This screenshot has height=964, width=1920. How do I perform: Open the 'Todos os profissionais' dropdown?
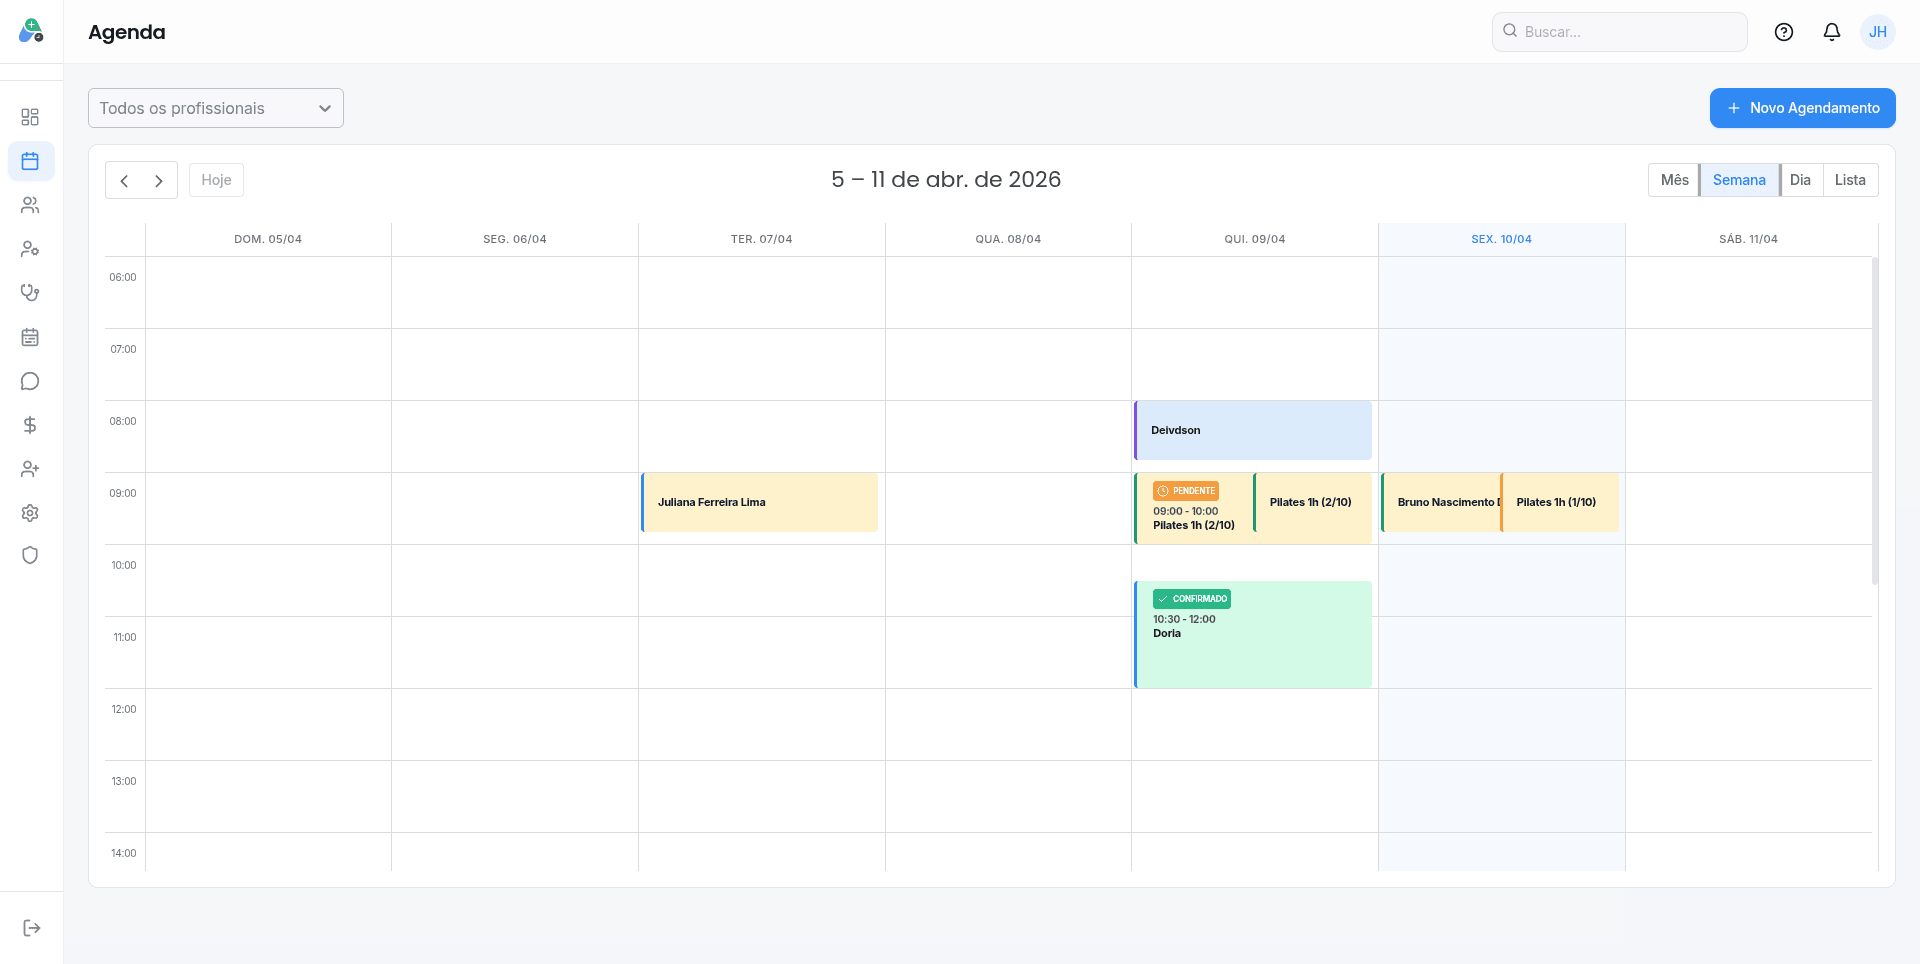pos(215,108)
